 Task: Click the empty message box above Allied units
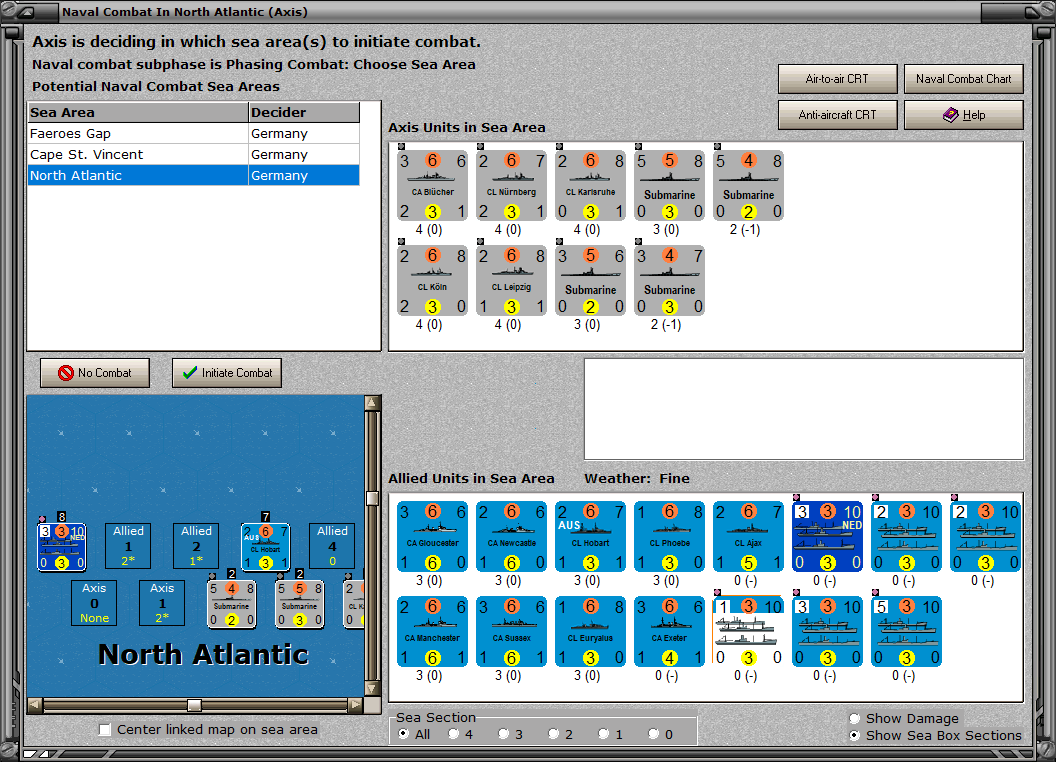tap(804, 409)
